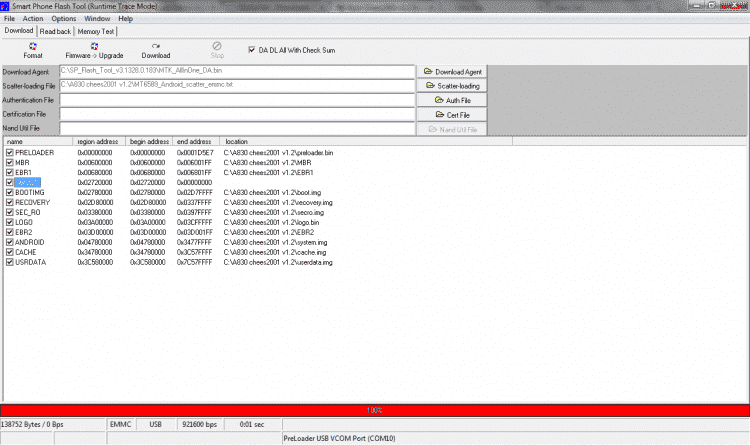750x445 pixels.
Task: Select the boot.img location text
Action: pos(272,192)
